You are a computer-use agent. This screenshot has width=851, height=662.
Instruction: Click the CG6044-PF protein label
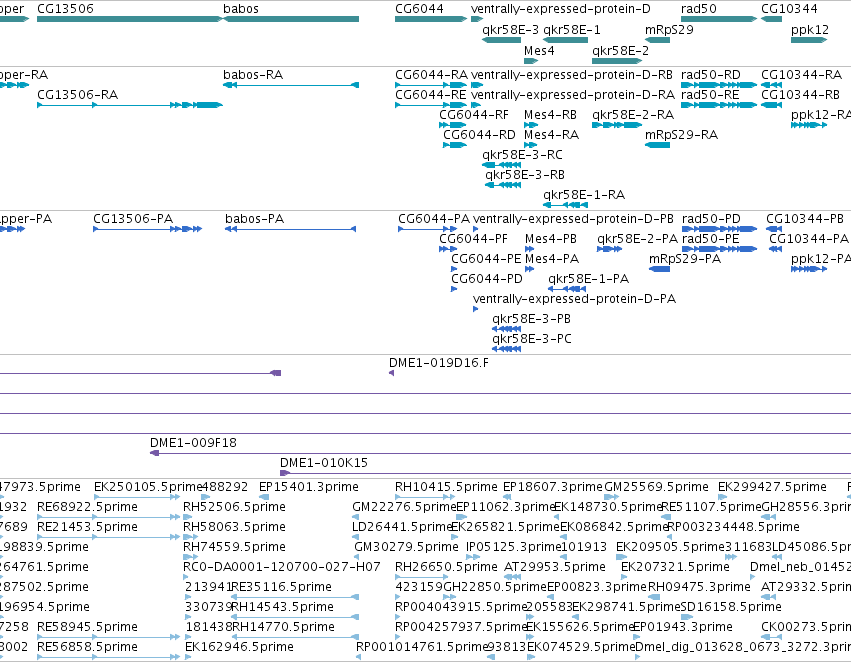[473, 239]
